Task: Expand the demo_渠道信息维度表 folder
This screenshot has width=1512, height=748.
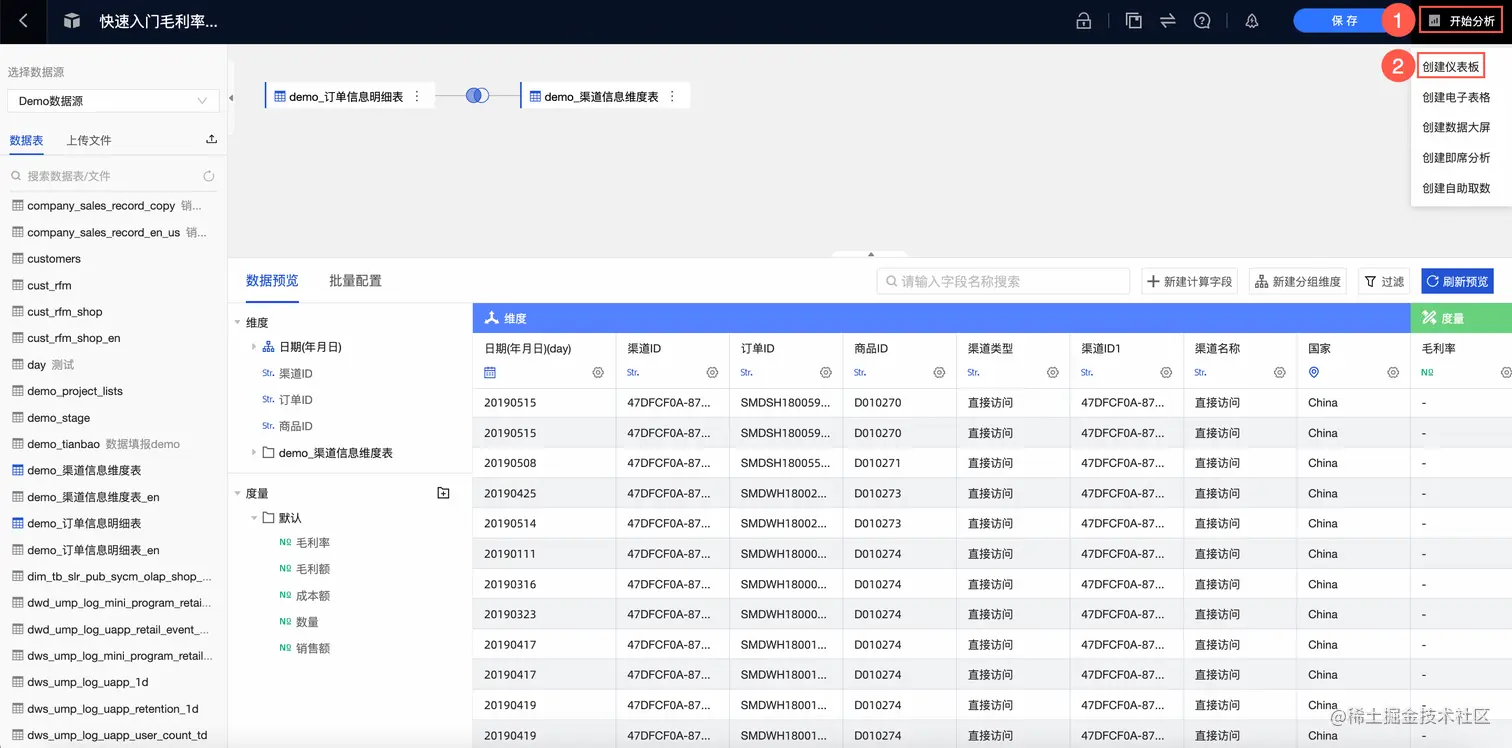Action: click(254, 453)
